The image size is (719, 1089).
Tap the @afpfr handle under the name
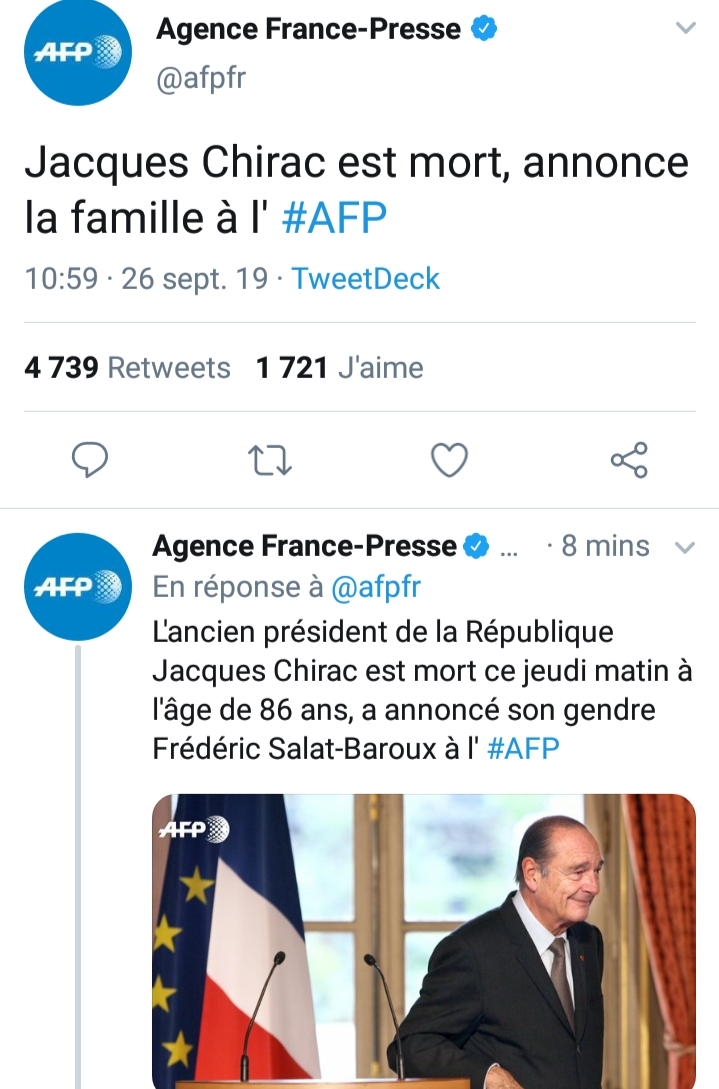(x=200, y=79)
